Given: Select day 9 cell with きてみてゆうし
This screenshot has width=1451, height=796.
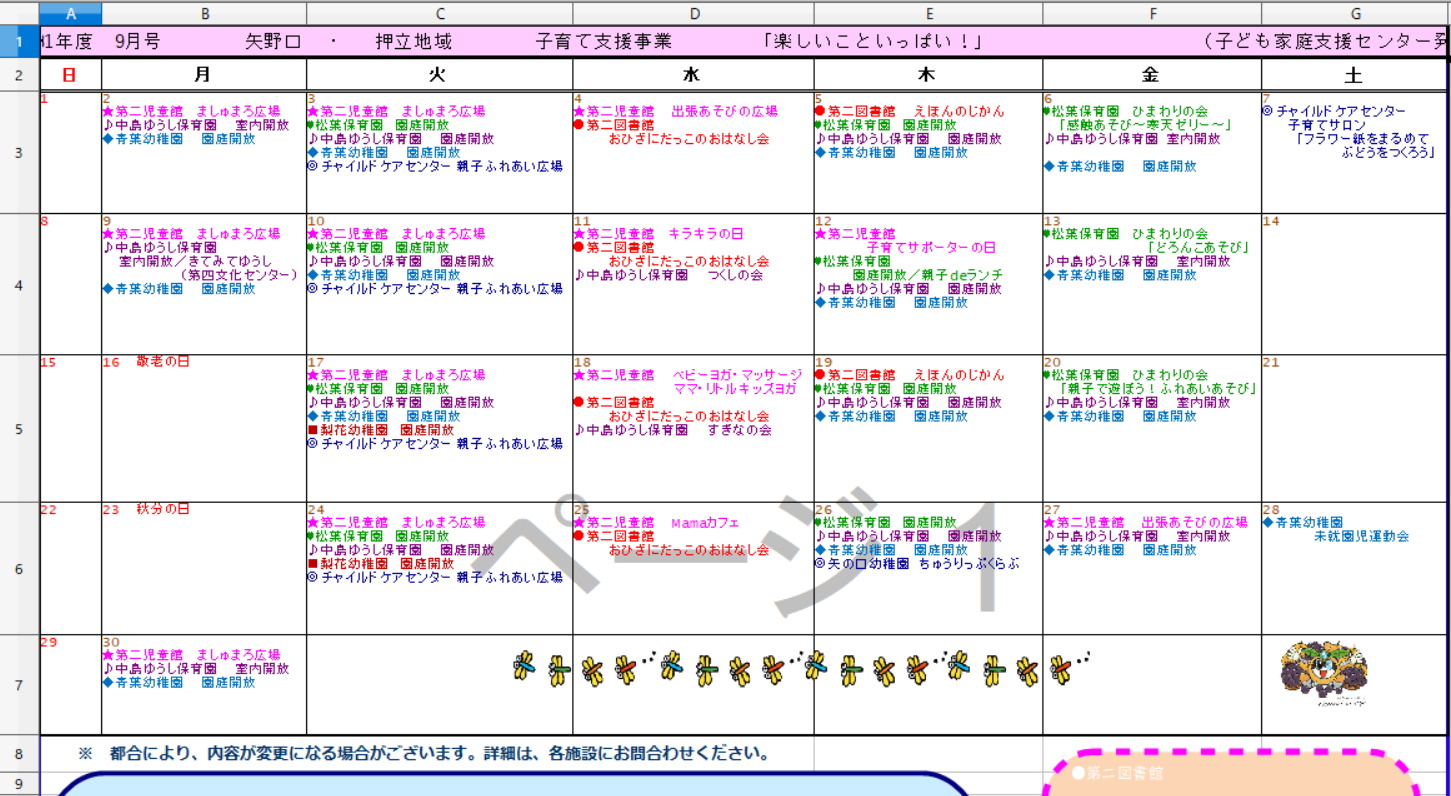Looking at the screenshot, I should coord(204,284).
